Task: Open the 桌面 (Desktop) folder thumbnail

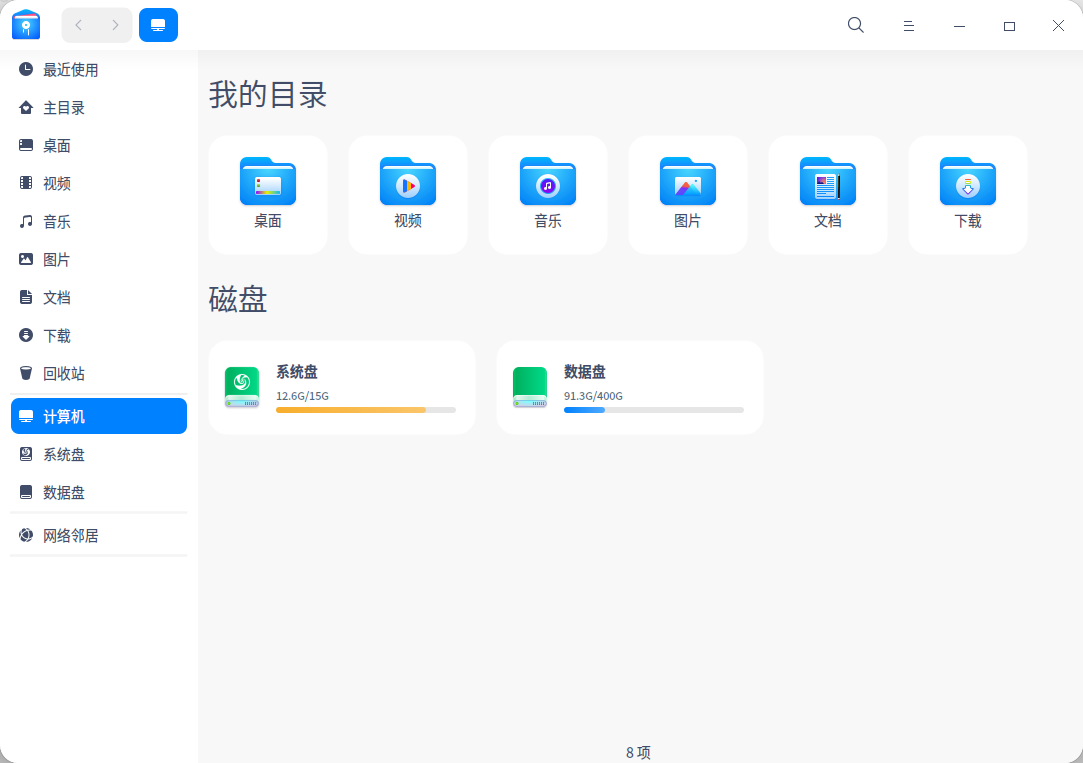Action: 267,193
